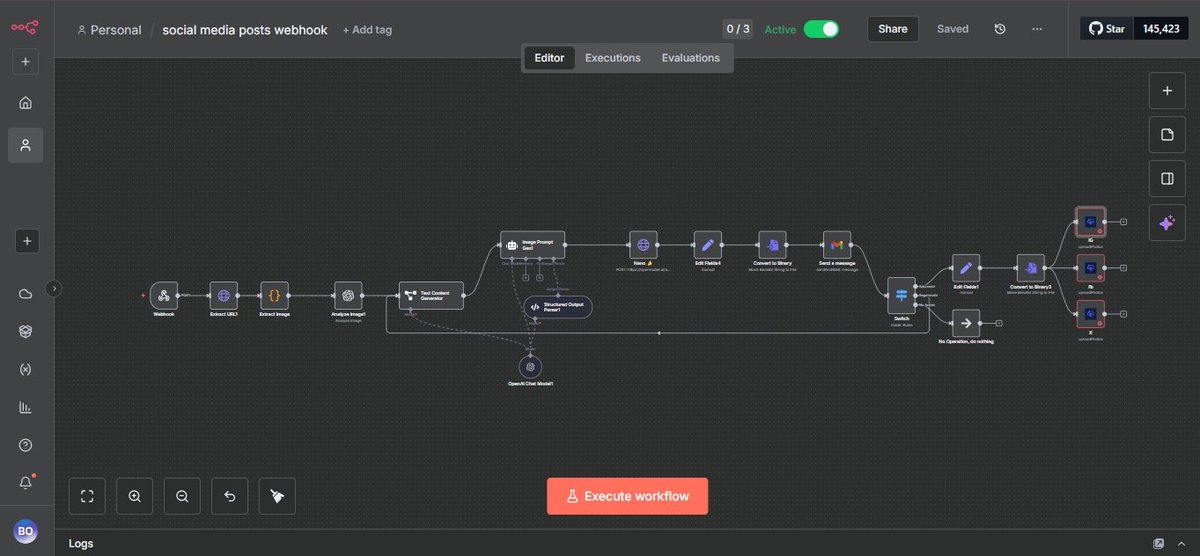
Task: Click the zoom in magnifier icon
Action: 134,496
